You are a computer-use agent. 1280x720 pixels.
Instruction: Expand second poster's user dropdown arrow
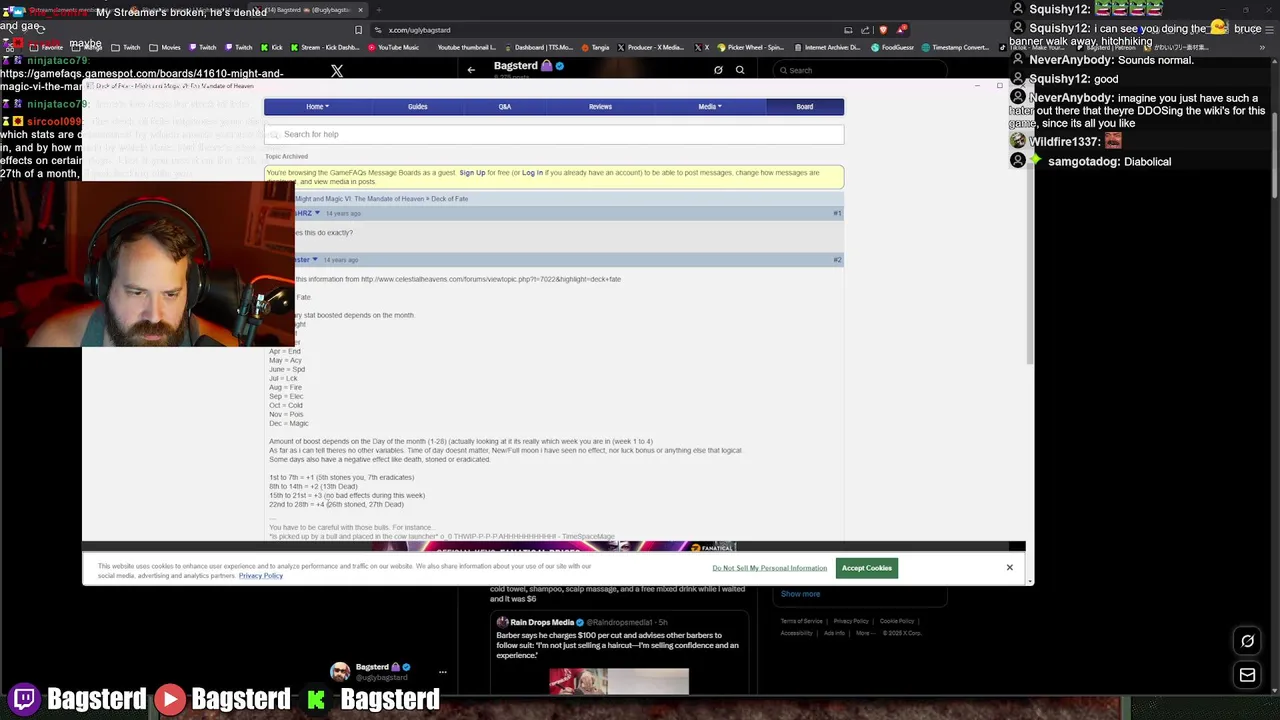pos(315,260)
